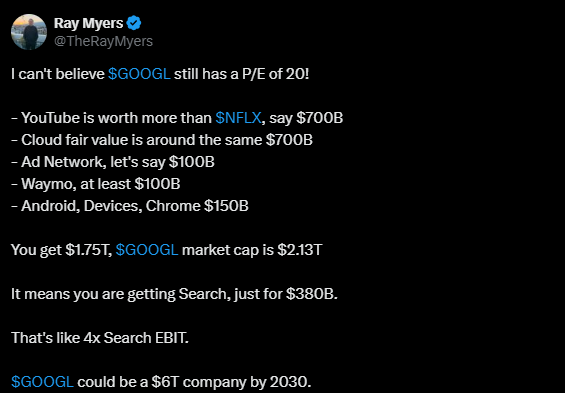The width and height of the screenshot is (565, 393).
Task: Click the Ad Network $100B line
Action: coord(113,162)
